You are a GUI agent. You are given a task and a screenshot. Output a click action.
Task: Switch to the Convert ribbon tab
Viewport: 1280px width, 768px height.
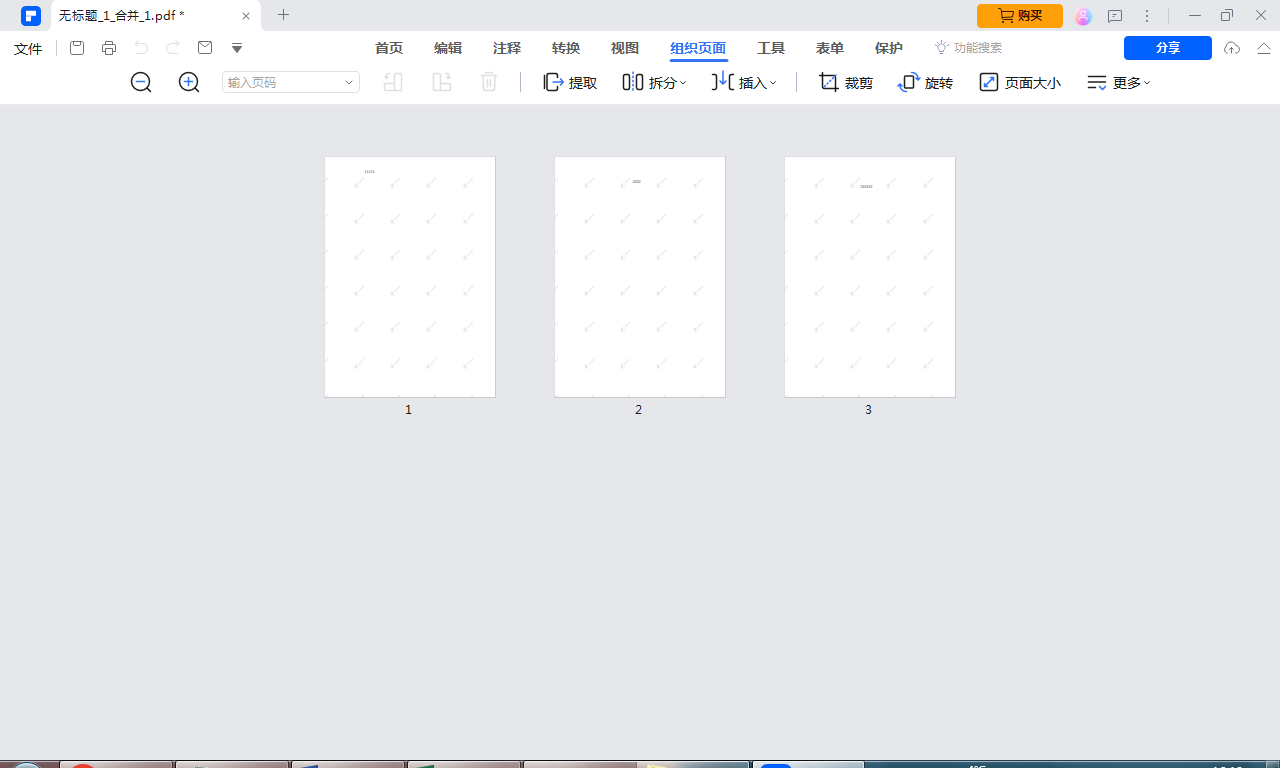click(565, 47)
